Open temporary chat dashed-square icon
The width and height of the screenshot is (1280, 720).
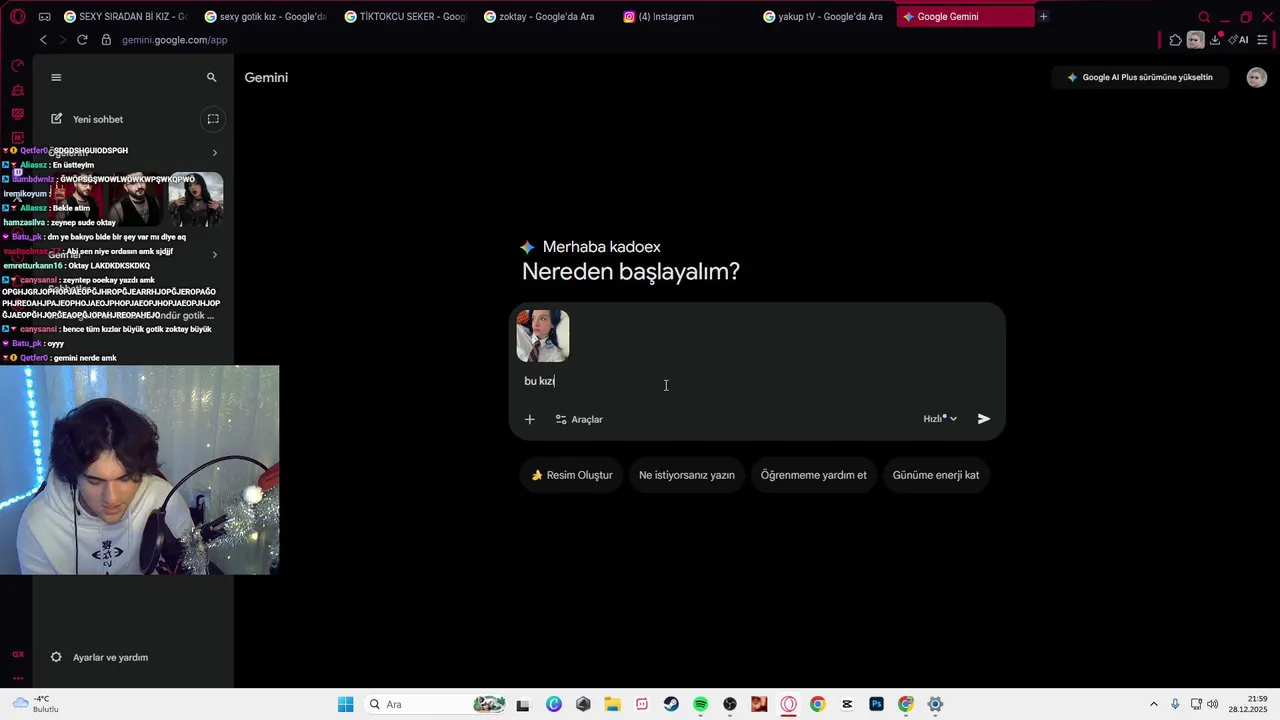pyautogui.click(x=213, y=119)
